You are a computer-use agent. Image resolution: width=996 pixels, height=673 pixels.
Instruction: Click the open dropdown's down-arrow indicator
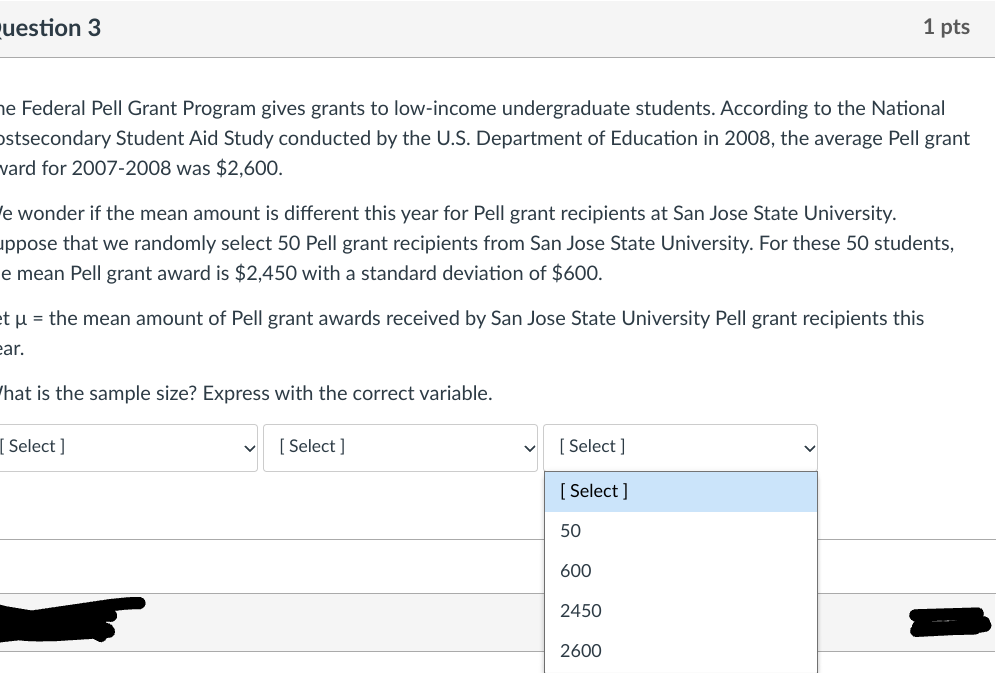coord(808,447)
